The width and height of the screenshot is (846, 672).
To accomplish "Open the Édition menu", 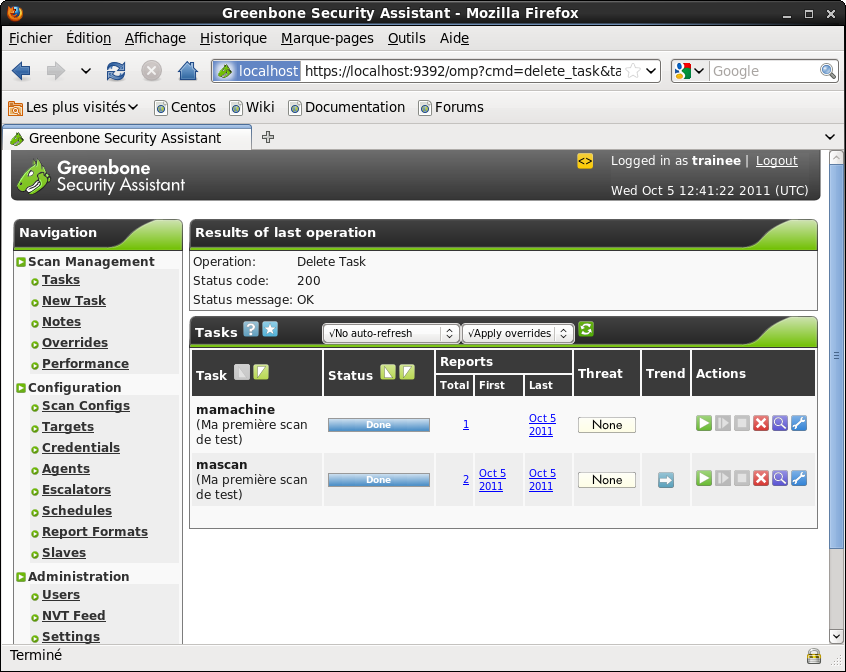I will coord(88,38).
